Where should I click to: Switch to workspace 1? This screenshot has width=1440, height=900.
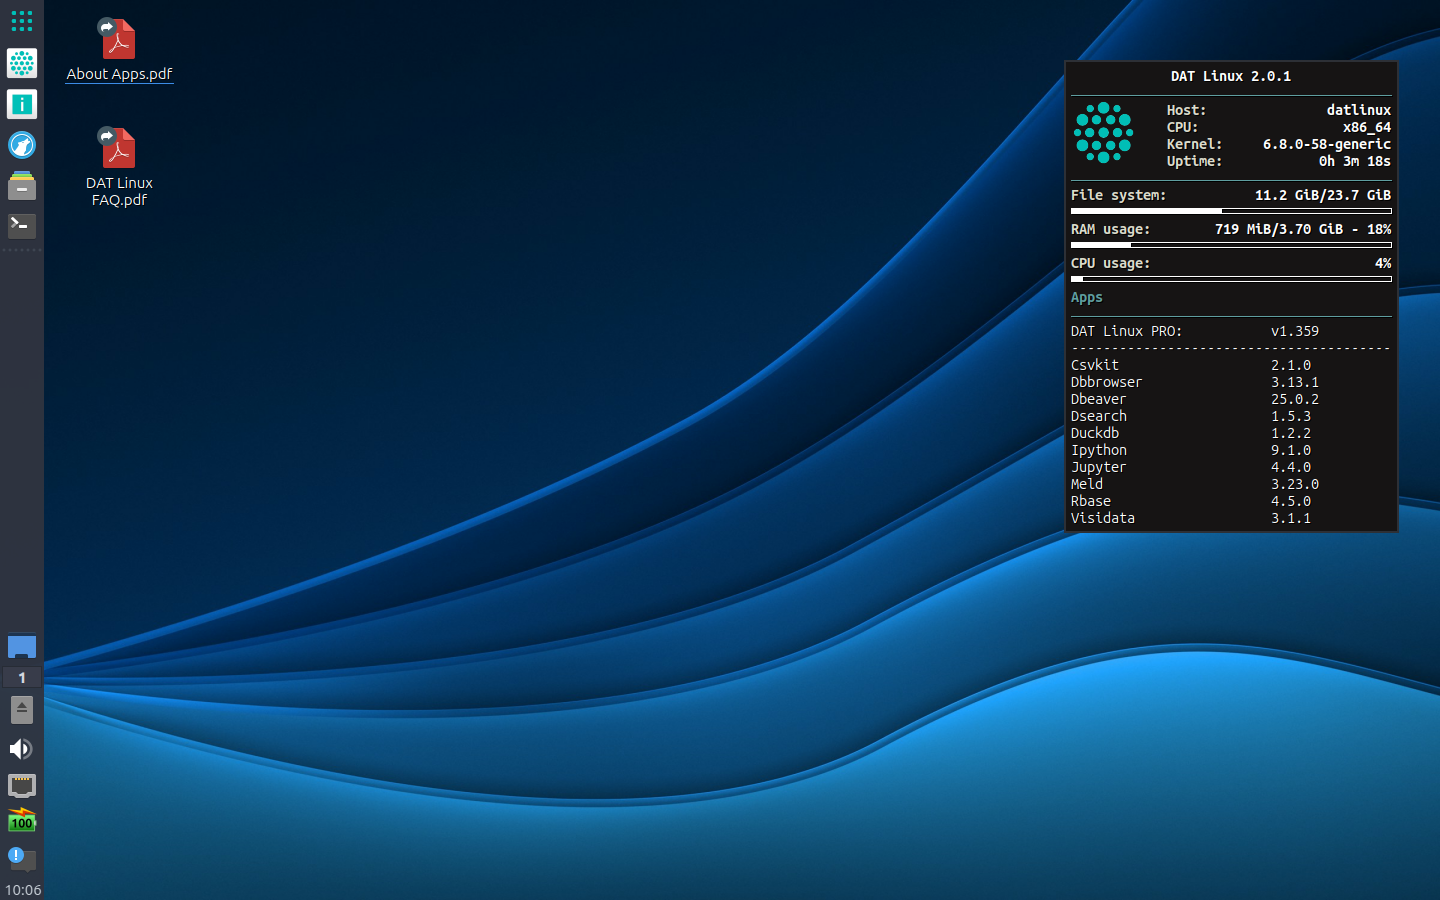[x=21, y=677]
